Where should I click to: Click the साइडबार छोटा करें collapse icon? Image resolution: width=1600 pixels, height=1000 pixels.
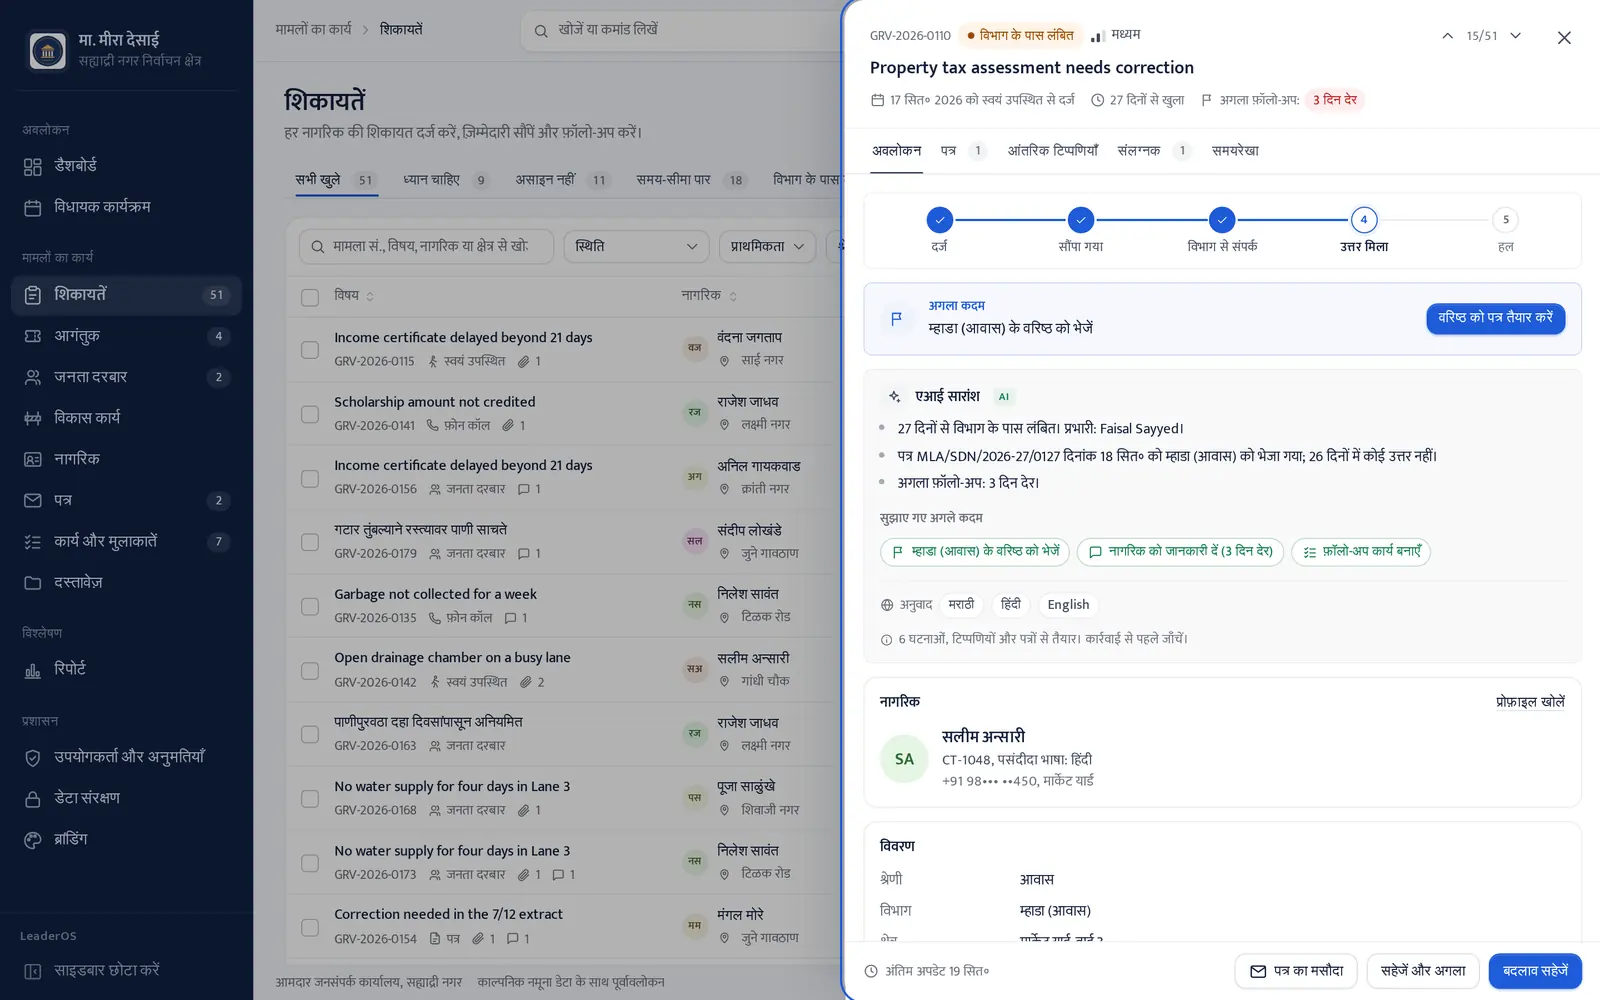pos(33,971)
